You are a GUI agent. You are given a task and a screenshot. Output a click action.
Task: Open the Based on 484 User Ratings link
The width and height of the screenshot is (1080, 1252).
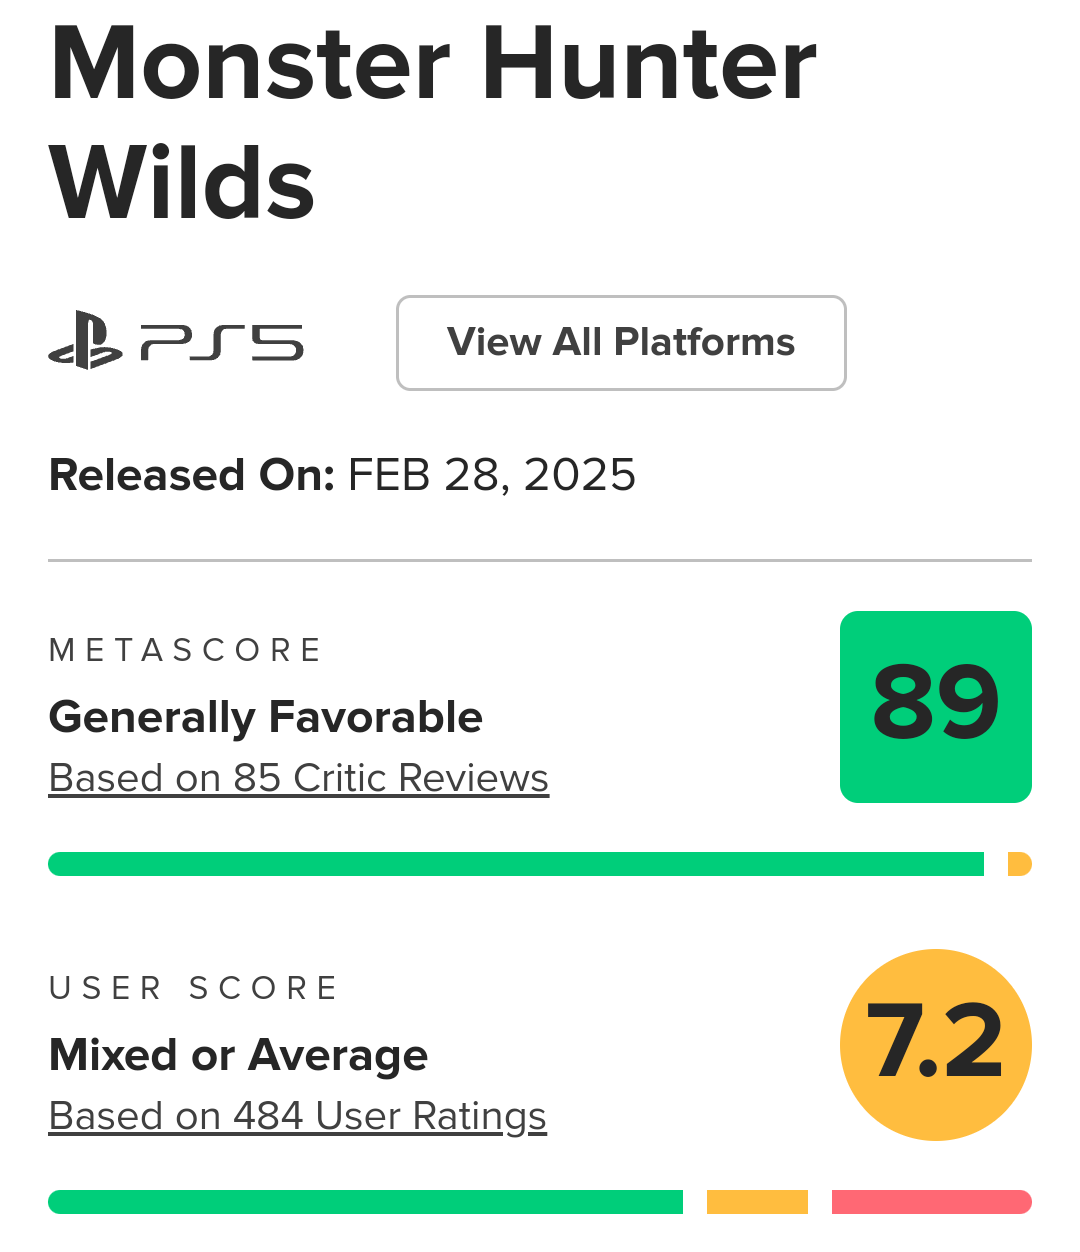pyautogui.click(x=297, y=1116)
